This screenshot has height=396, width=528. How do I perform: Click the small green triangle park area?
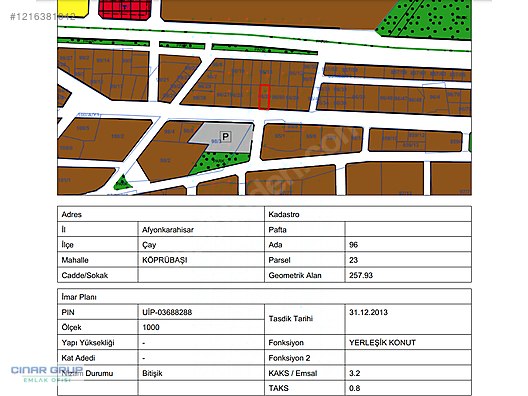tap(123, 183)
